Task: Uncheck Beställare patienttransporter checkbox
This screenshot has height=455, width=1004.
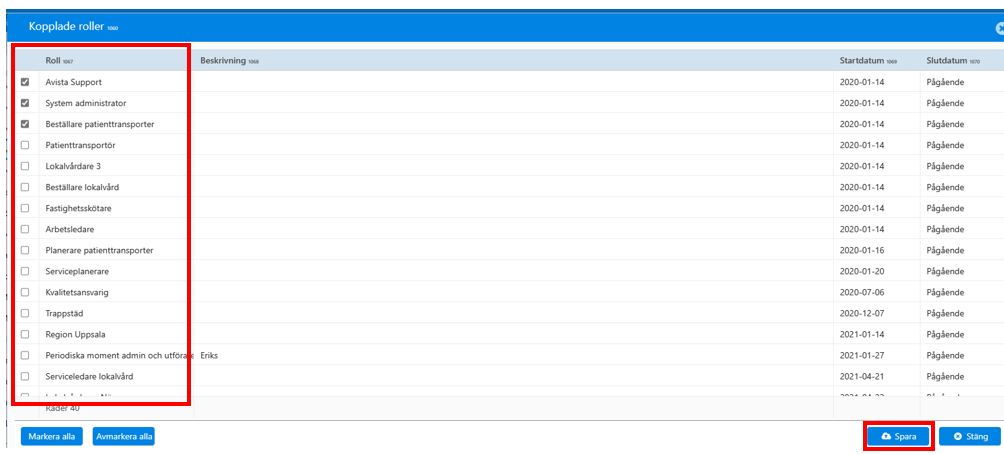Action: click(x=25, y=124)
